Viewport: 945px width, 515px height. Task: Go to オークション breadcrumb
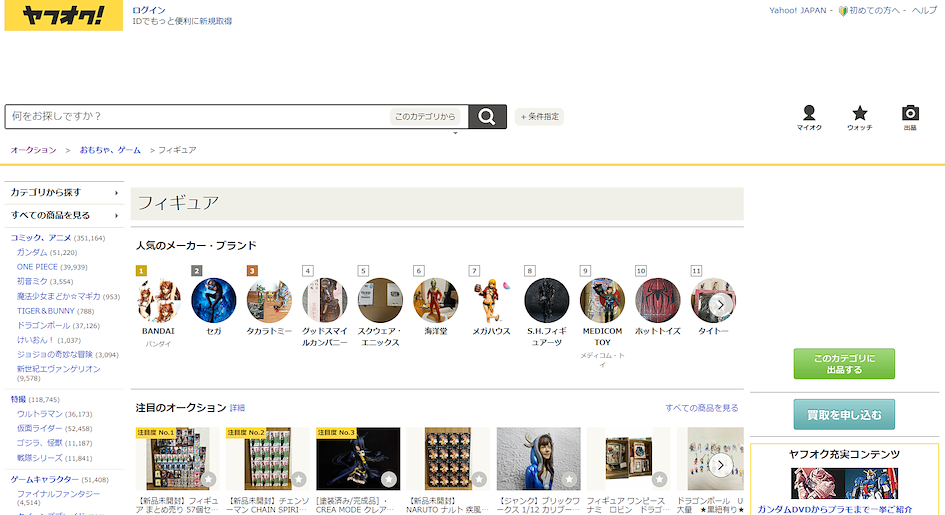(x=34, y=150)
